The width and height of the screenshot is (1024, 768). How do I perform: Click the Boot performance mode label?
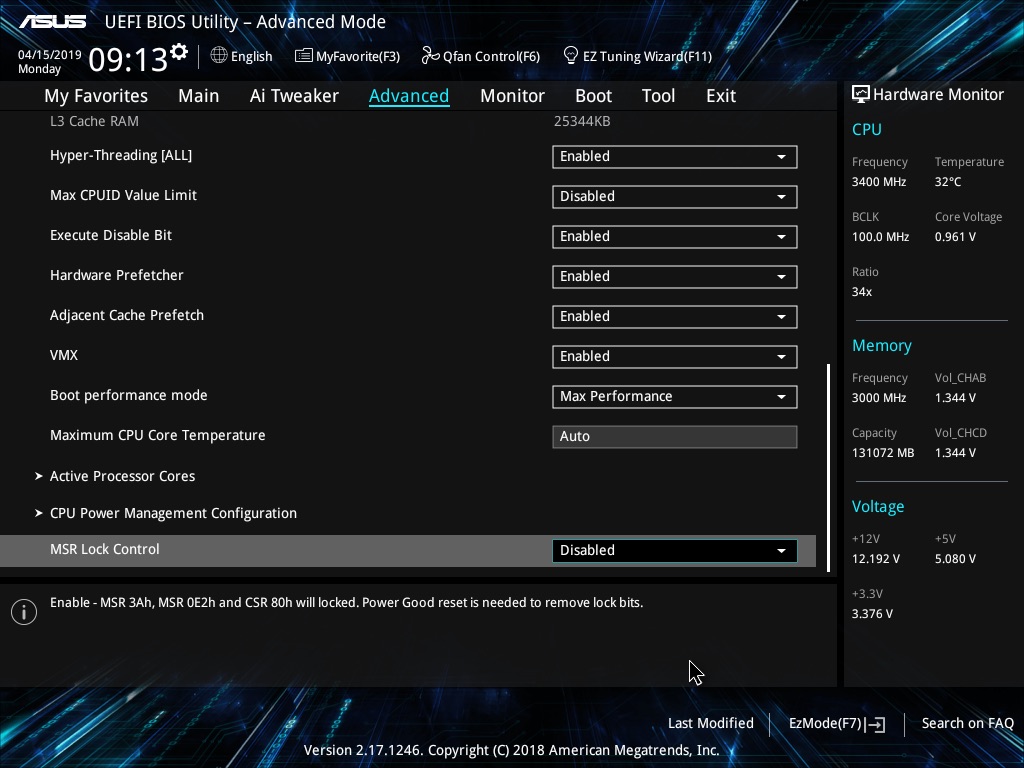tap(129, 395)
